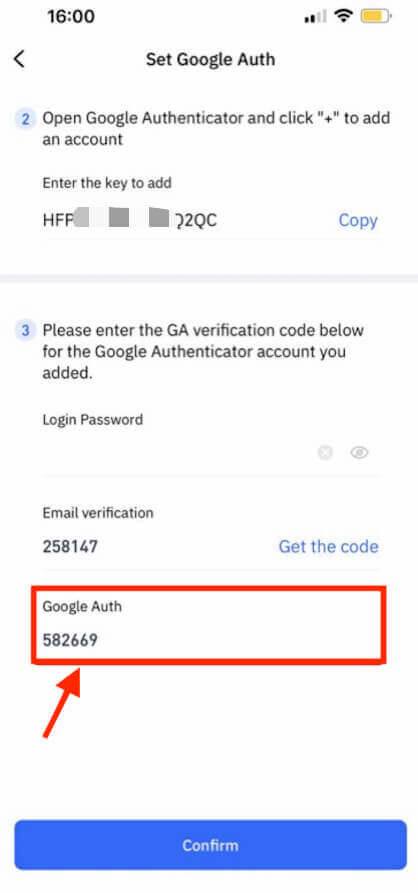Viewport: 418px width, 893px height.
Task: Tap the Set Google Auth page title
Action: pyautogui.click(x=210, y=59)
